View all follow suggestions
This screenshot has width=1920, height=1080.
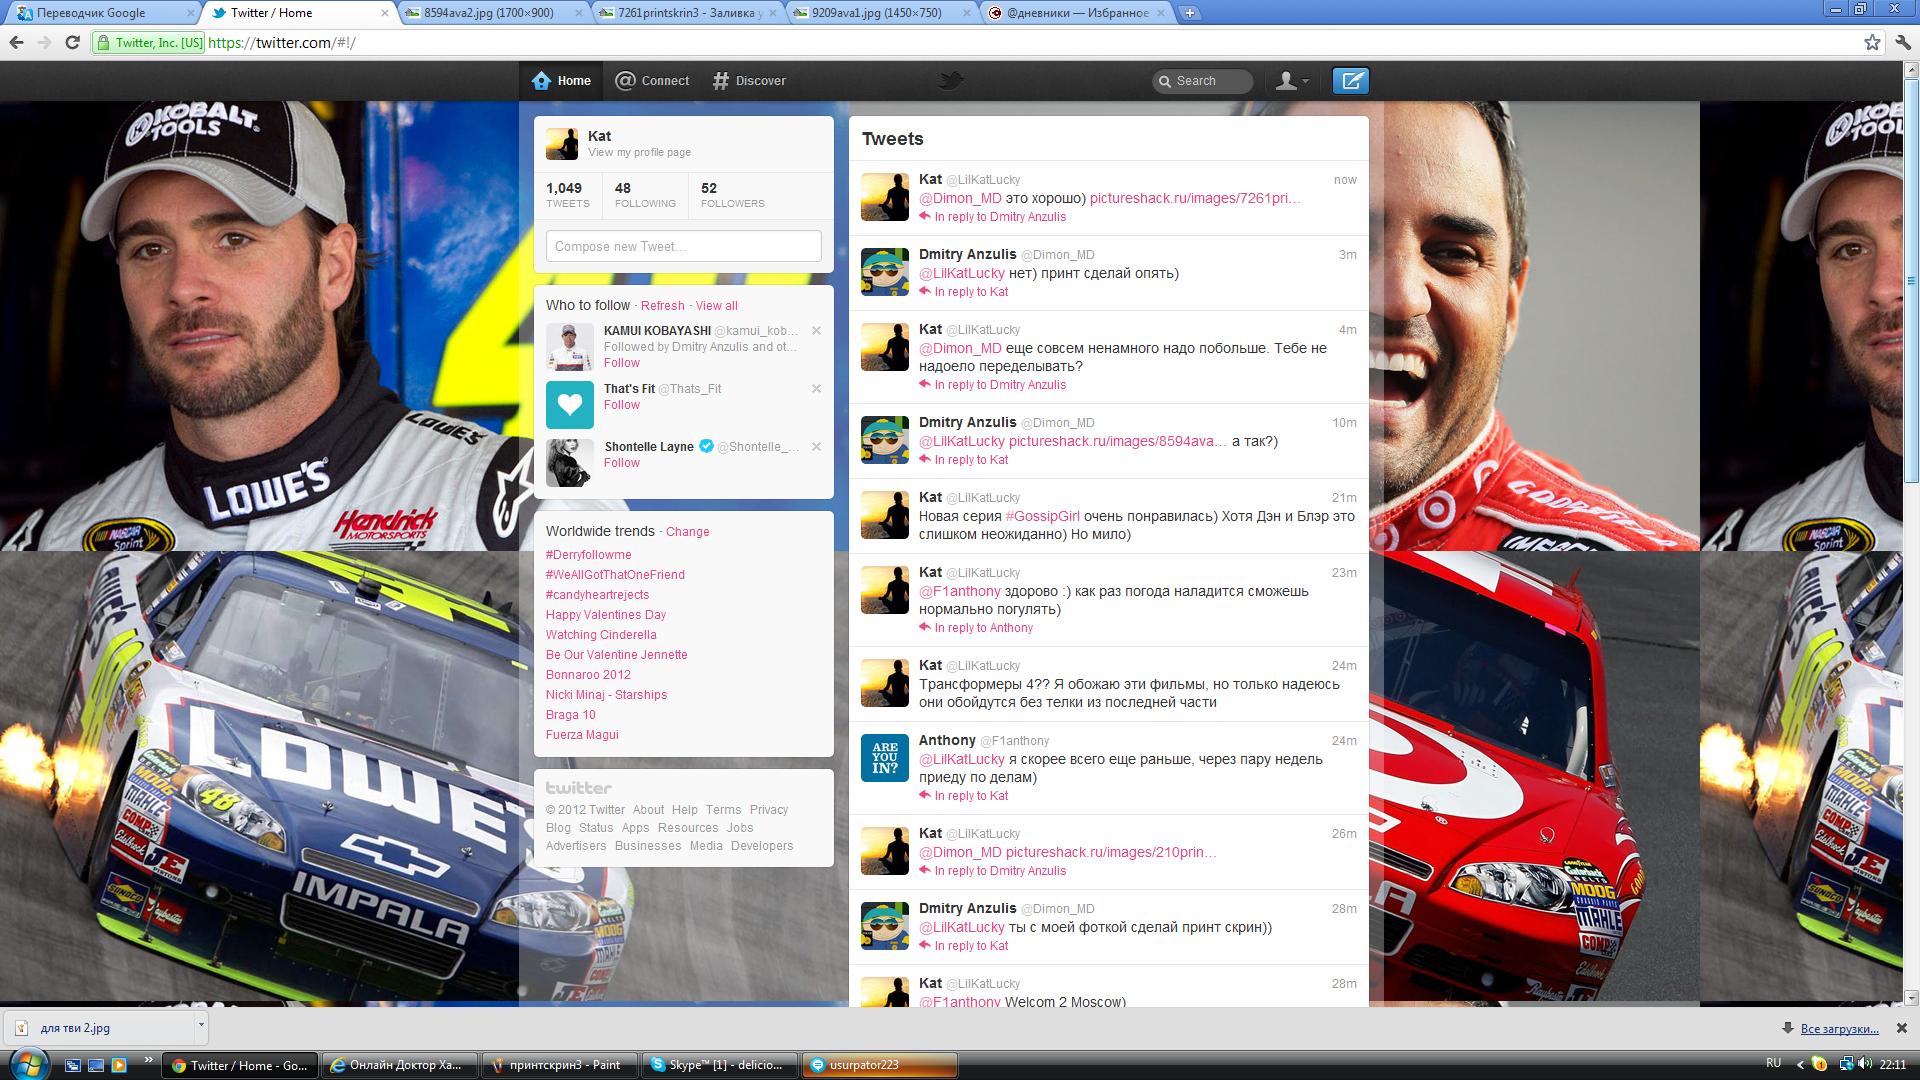click(717, 306)
